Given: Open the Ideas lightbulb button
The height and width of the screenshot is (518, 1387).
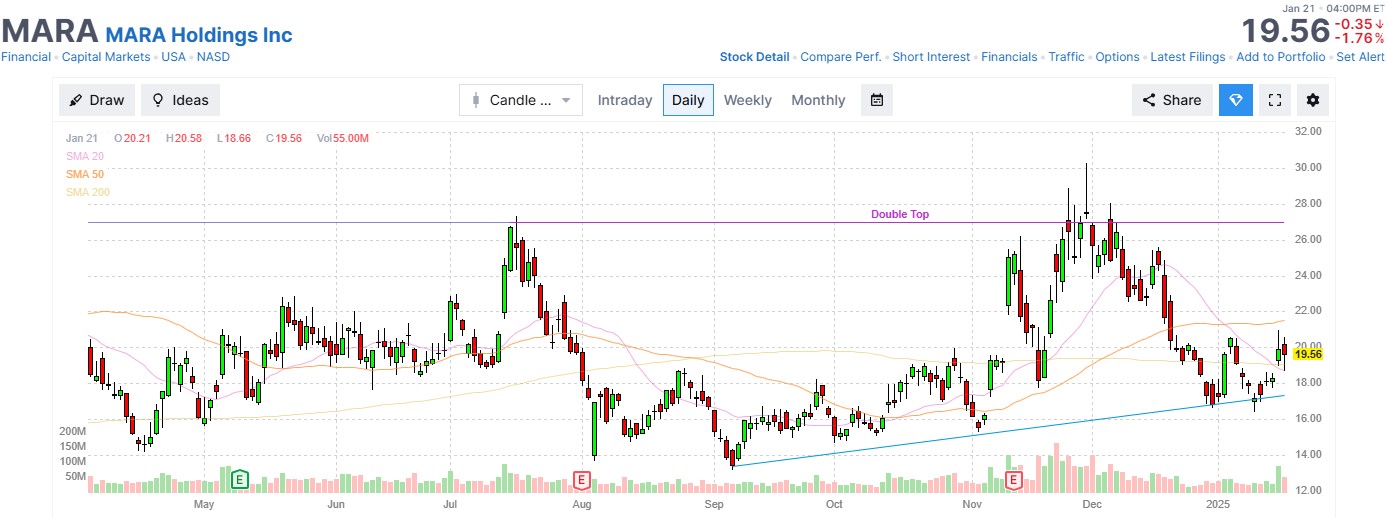Looking at the screenshot, I should [x=180, y=100].
